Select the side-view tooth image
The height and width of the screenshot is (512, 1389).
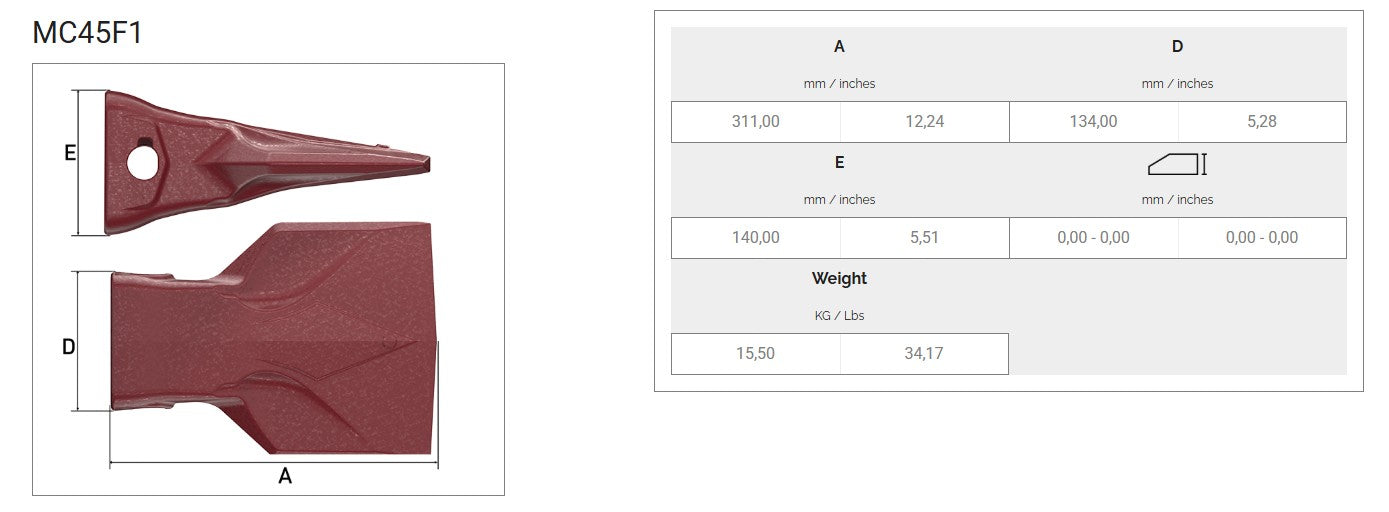point(268,164)
